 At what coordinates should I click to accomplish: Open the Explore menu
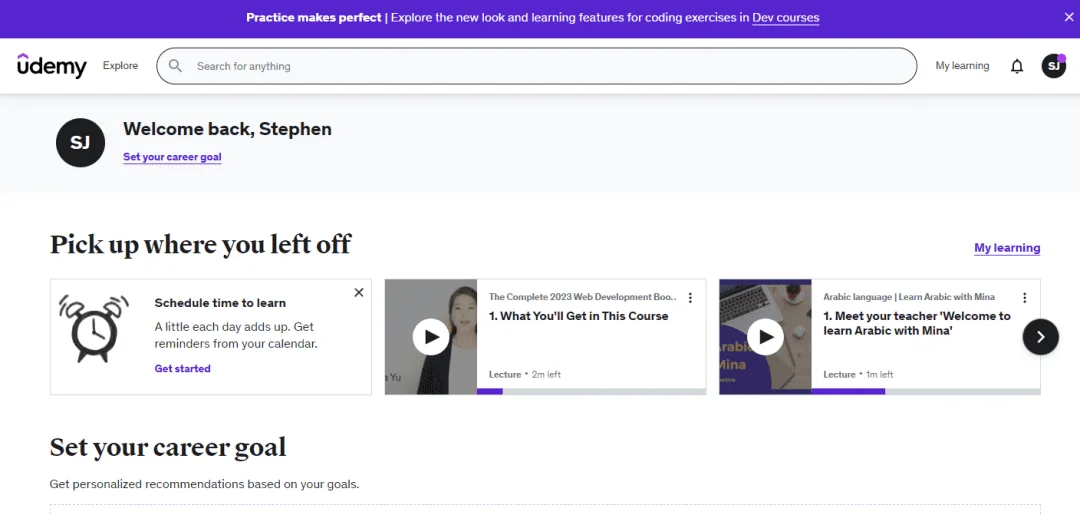tap(121, 65)
